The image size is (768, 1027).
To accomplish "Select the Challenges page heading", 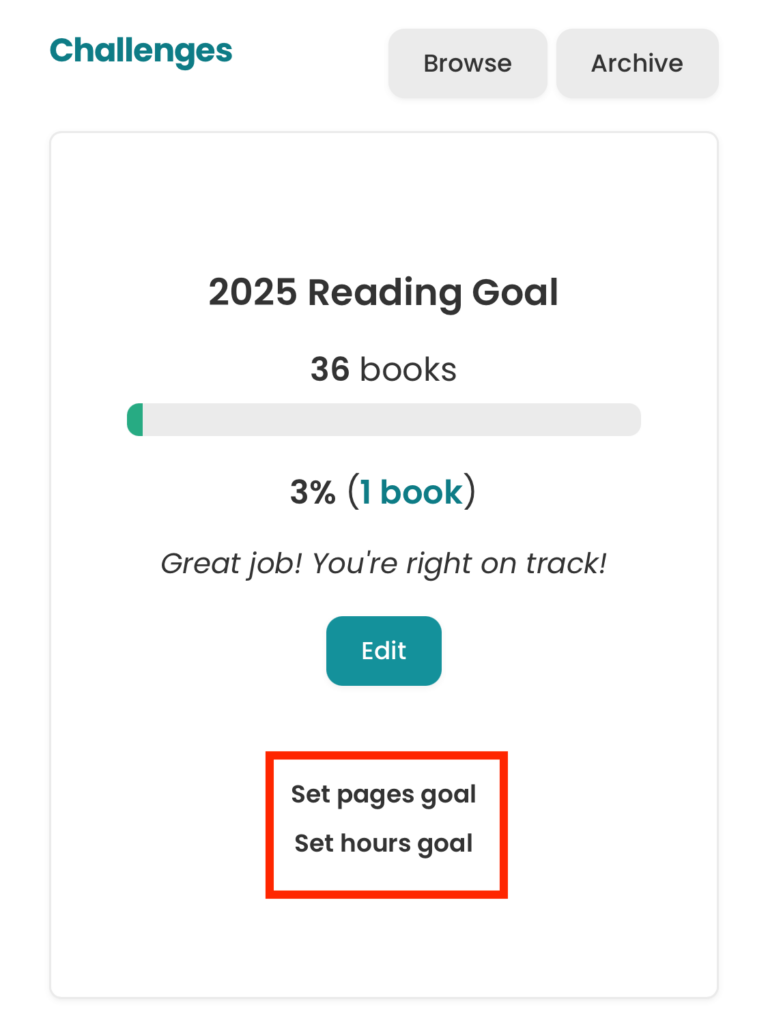I will pos(140,51).
